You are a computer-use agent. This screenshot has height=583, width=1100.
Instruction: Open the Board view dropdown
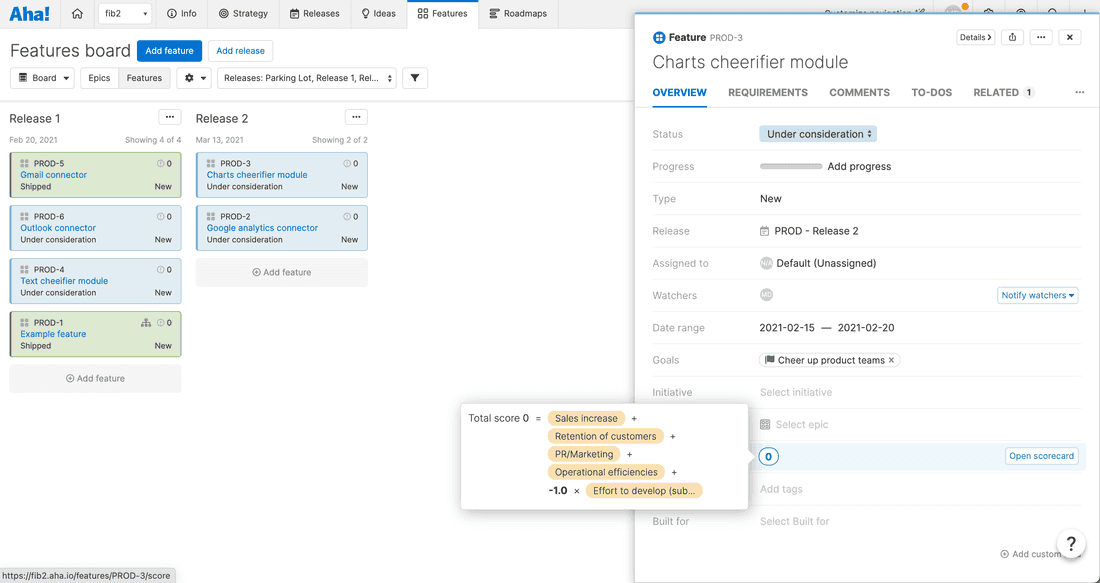pyautogui.click(x=42, y=77)
